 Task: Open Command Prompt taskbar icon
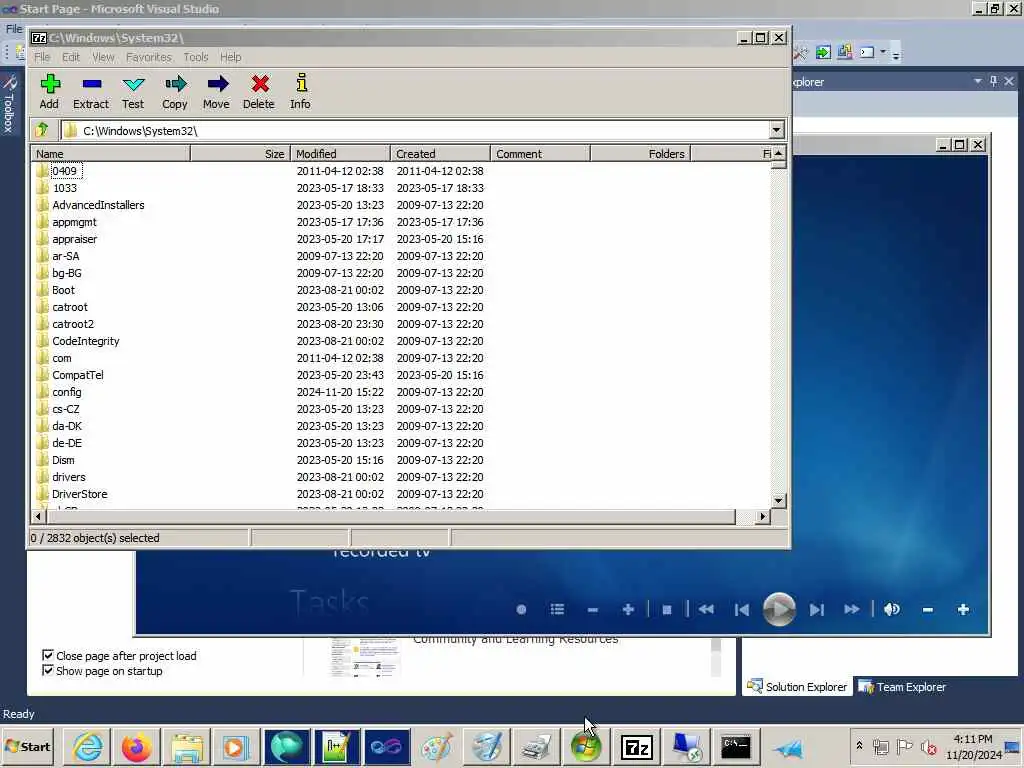pyautogui.click(x=736, y=746)
